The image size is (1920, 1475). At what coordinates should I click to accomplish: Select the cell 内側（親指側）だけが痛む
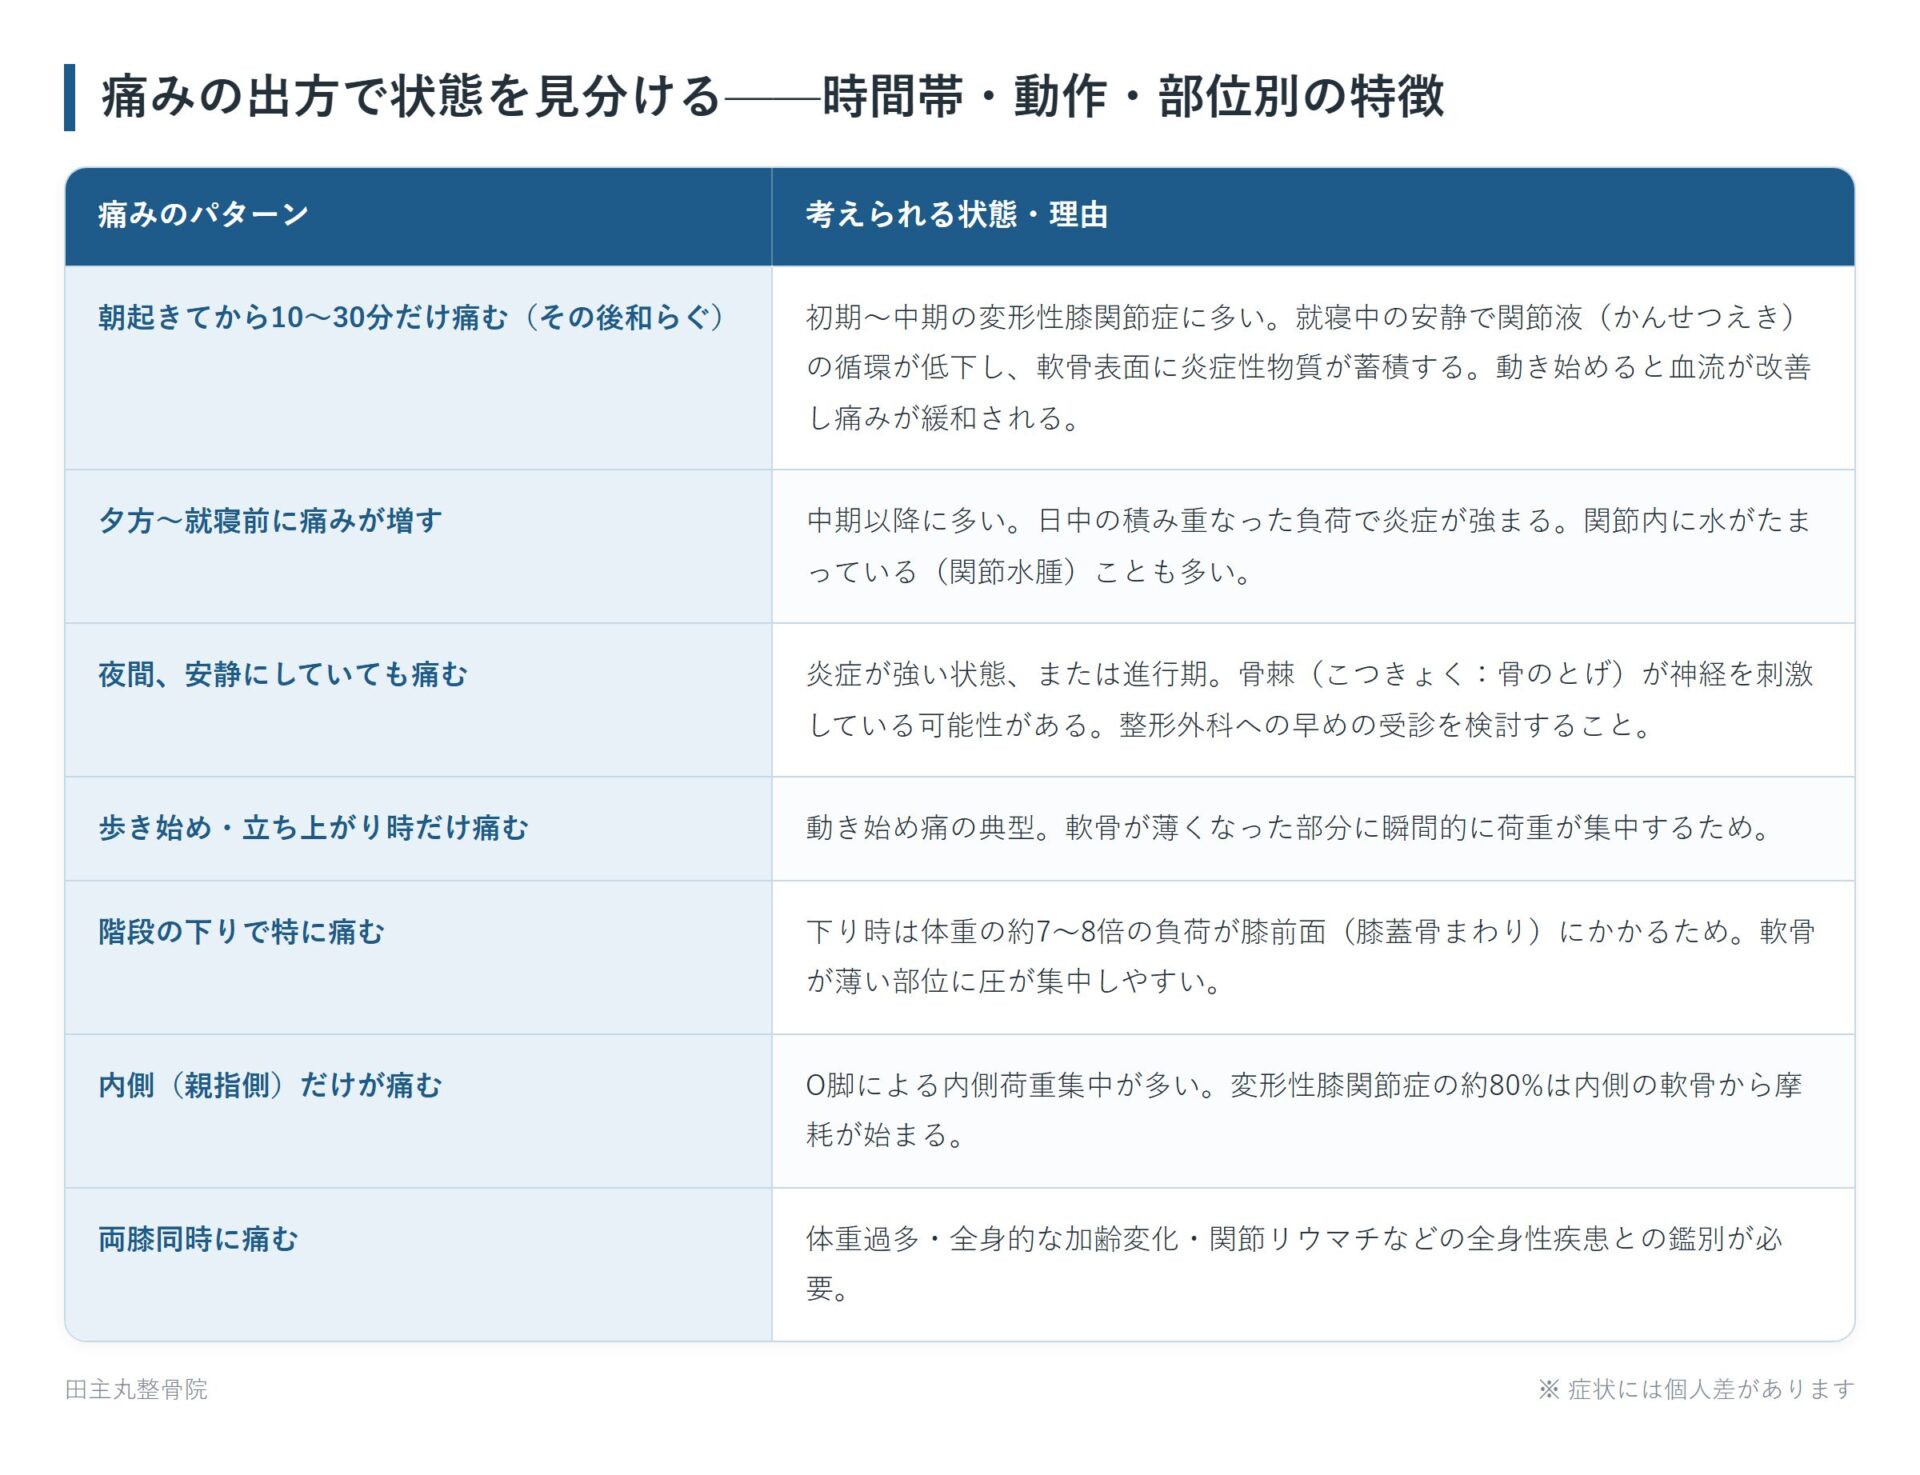[418, 1111]
